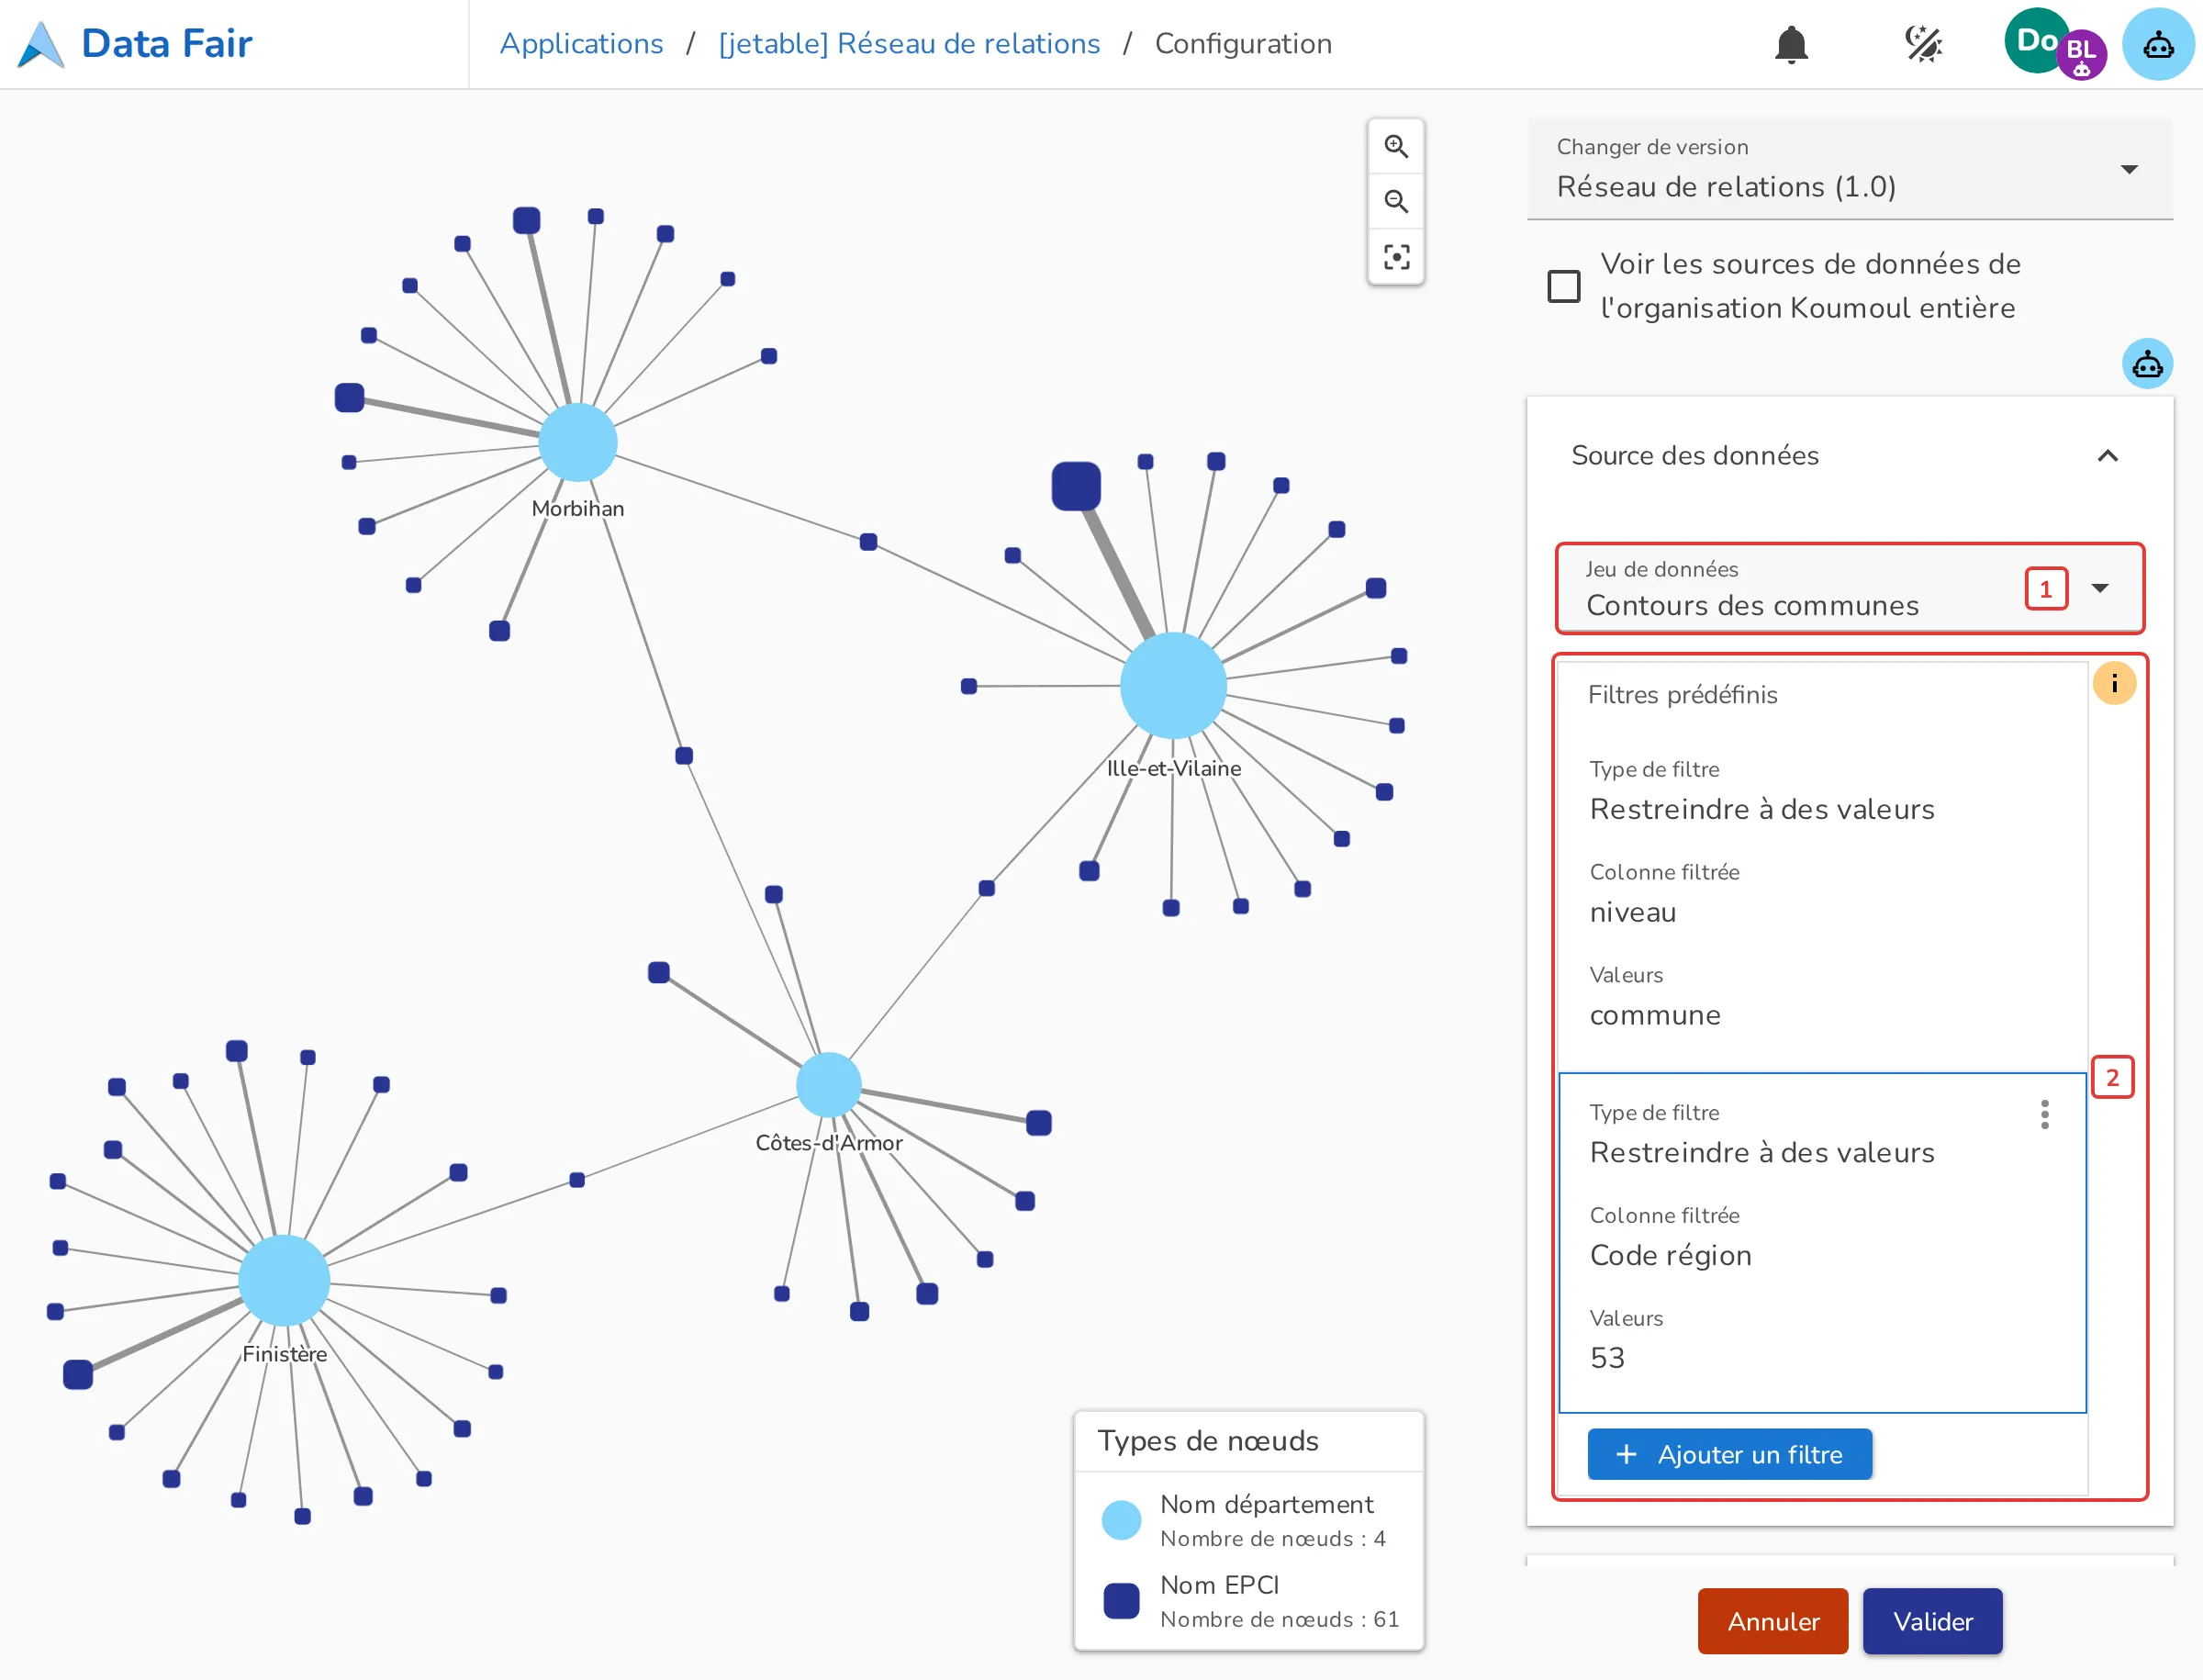Click the zoom in graph icon
This screenshot has height=1680, width=2203.
coord(1396,146)
